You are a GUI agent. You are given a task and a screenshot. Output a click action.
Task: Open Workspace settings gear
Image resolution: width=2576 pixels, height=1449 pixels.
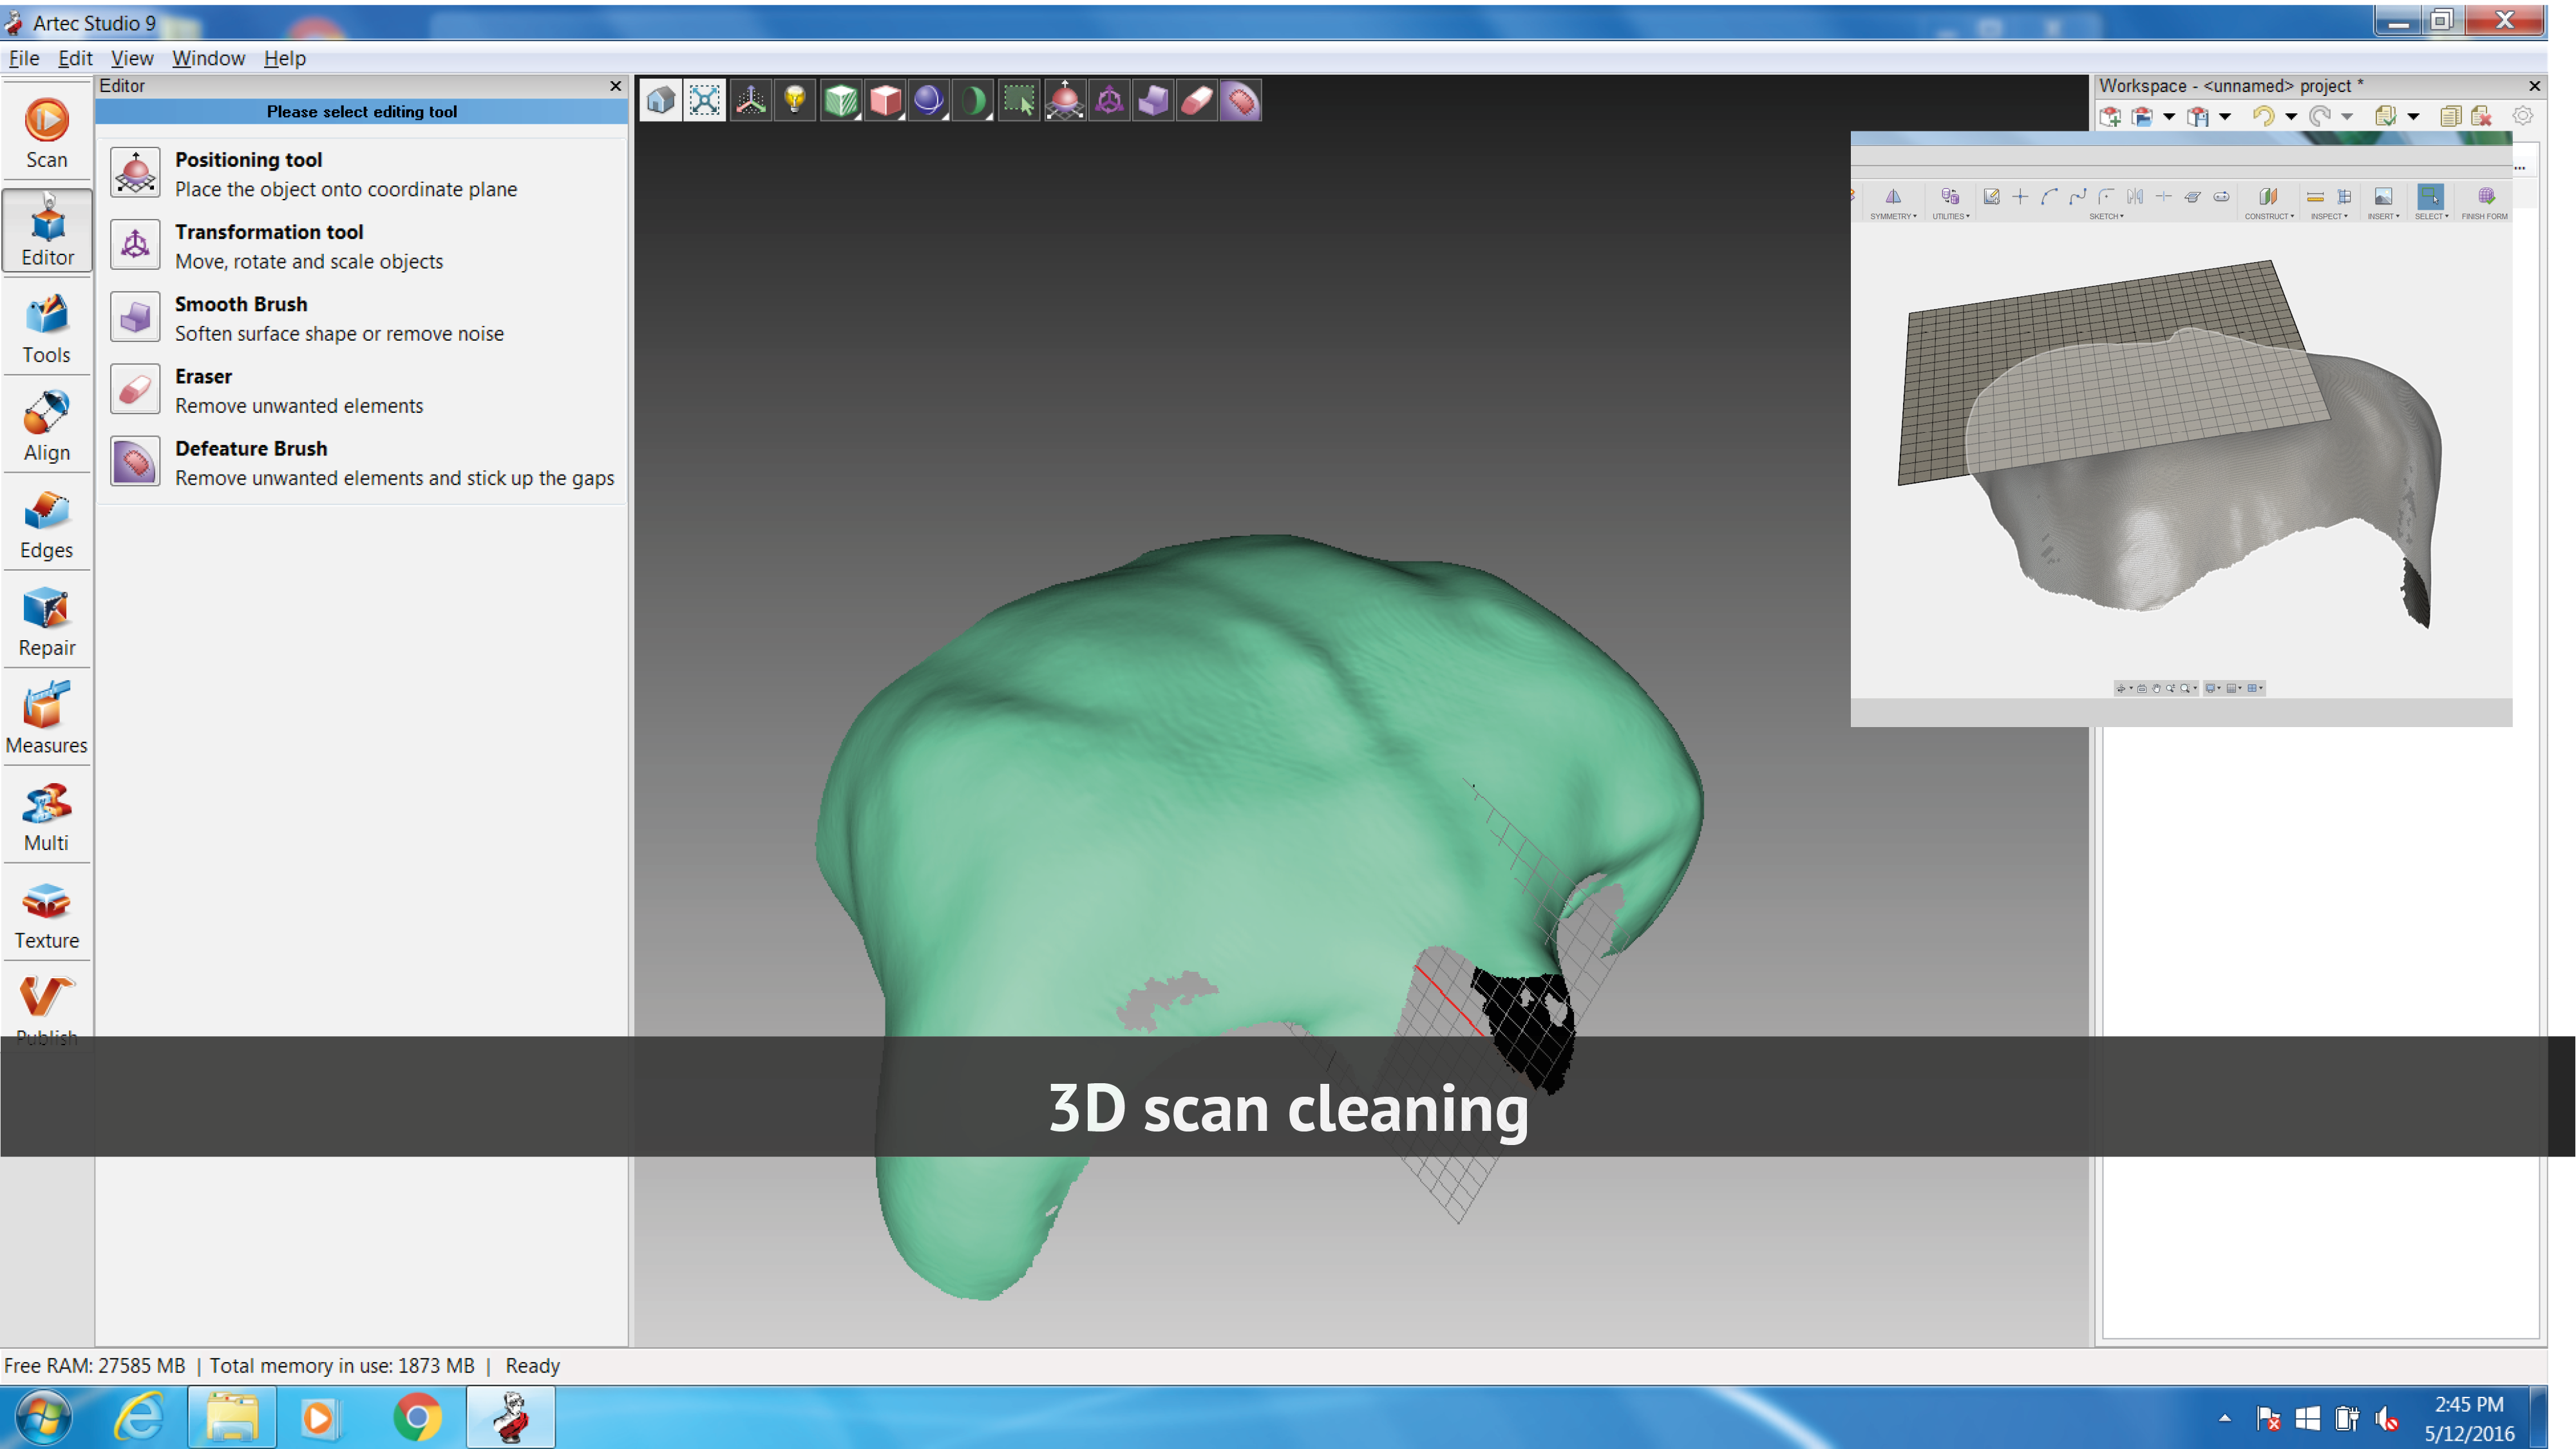(x=2523, y=116)
